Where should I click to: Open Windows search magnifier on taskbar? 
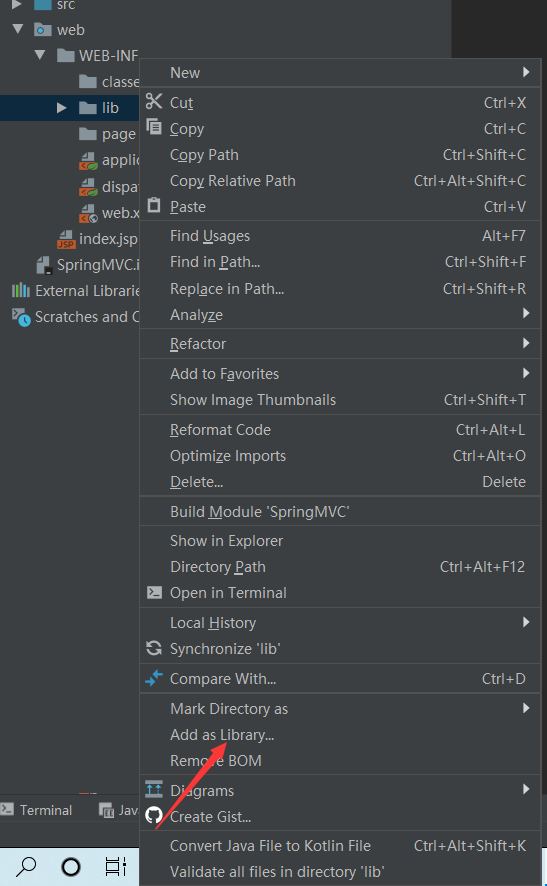[x=26, y=866]
